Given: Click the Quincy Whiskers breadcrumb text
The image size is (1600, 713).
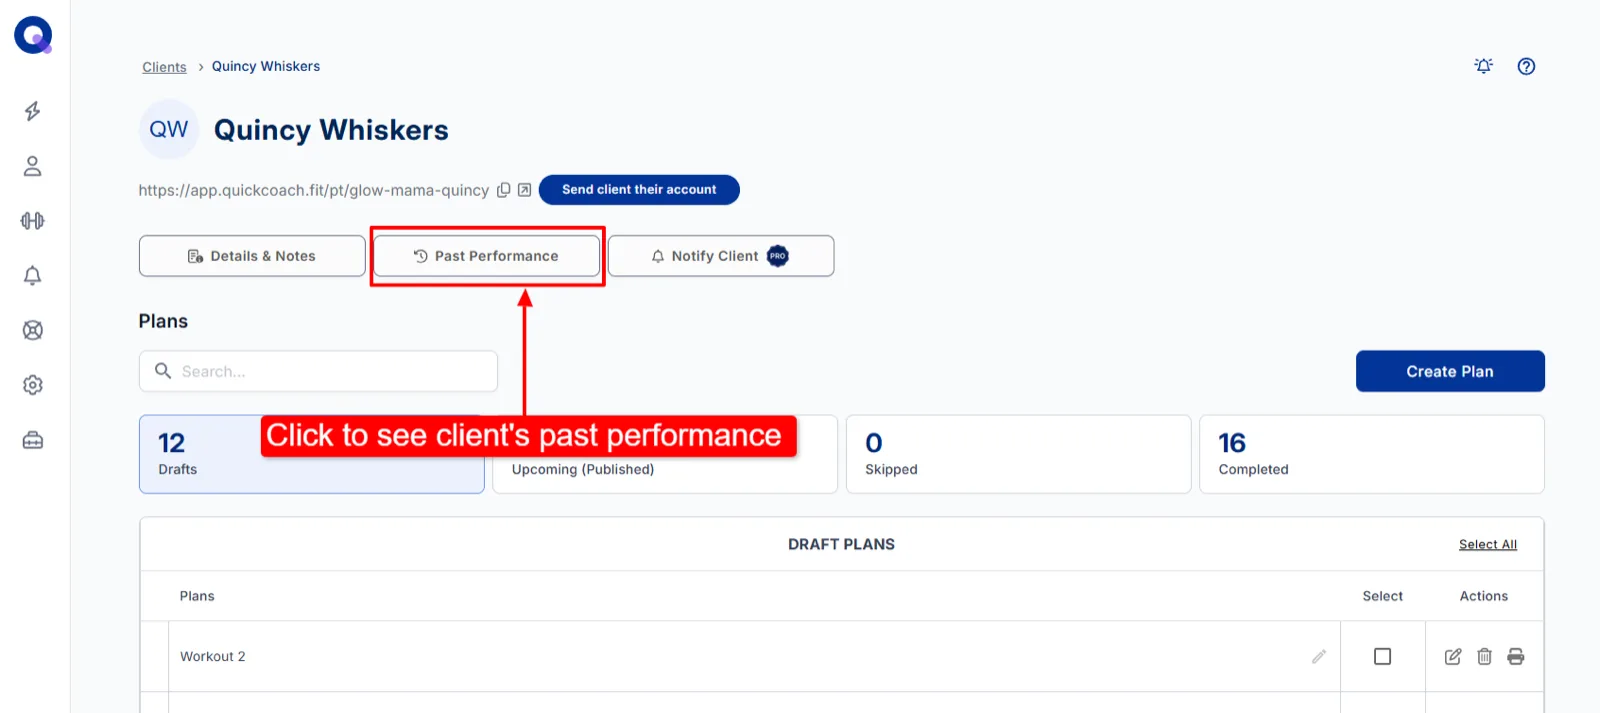Looking at the screenshot, I should pos(266,66).
